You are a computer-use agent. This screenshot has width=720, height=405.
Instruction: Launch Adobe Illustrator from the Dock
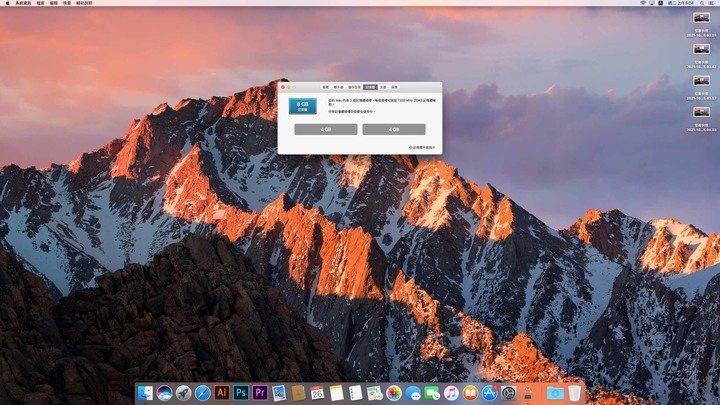tap(222, 393)
